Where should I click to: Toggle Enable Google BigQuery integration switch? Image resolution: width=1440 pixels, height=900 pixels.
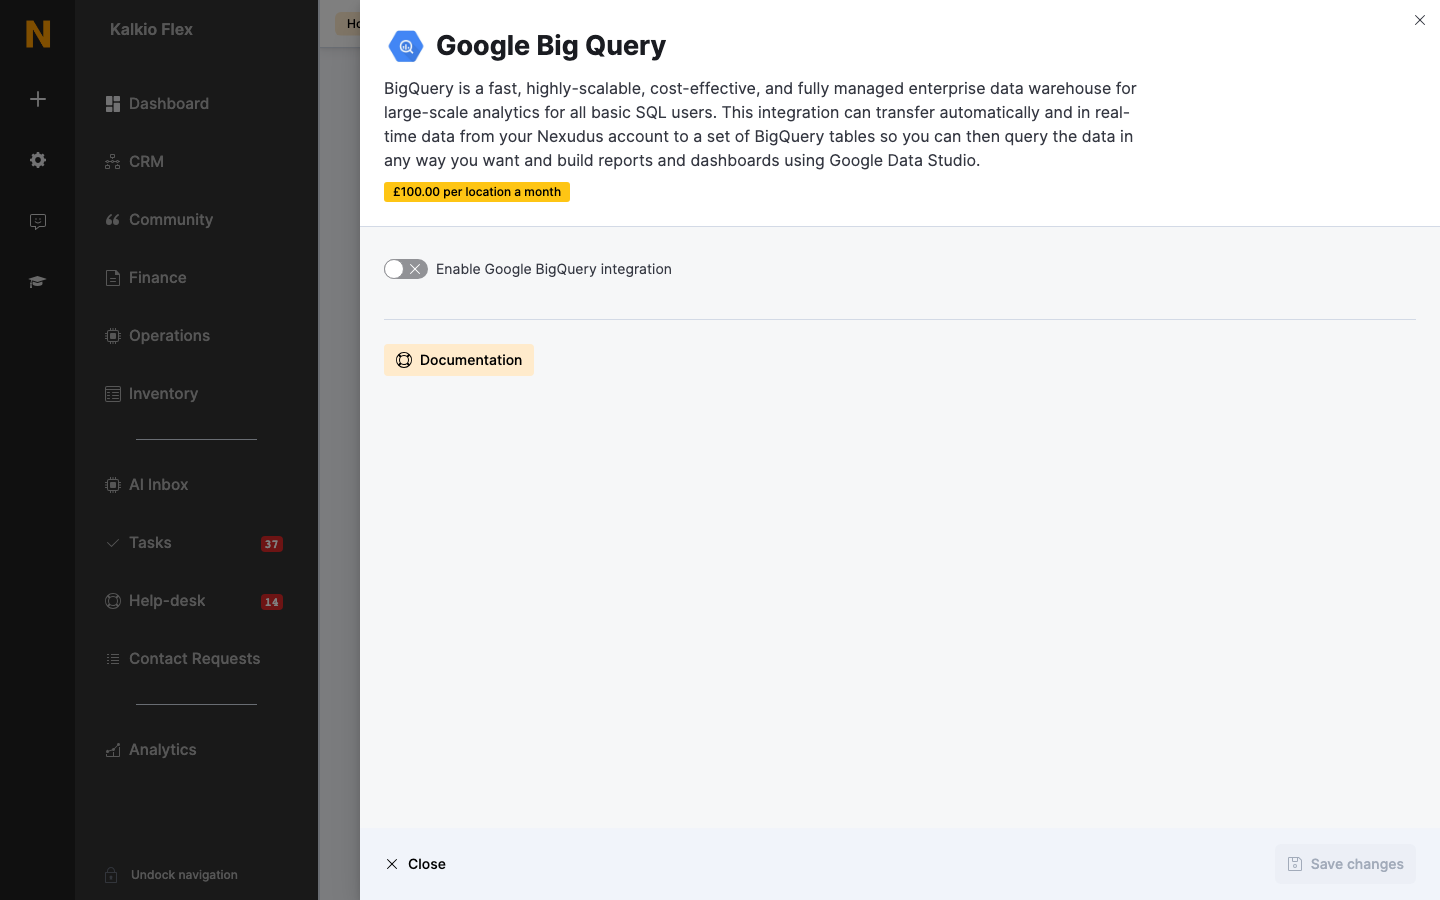406,269
